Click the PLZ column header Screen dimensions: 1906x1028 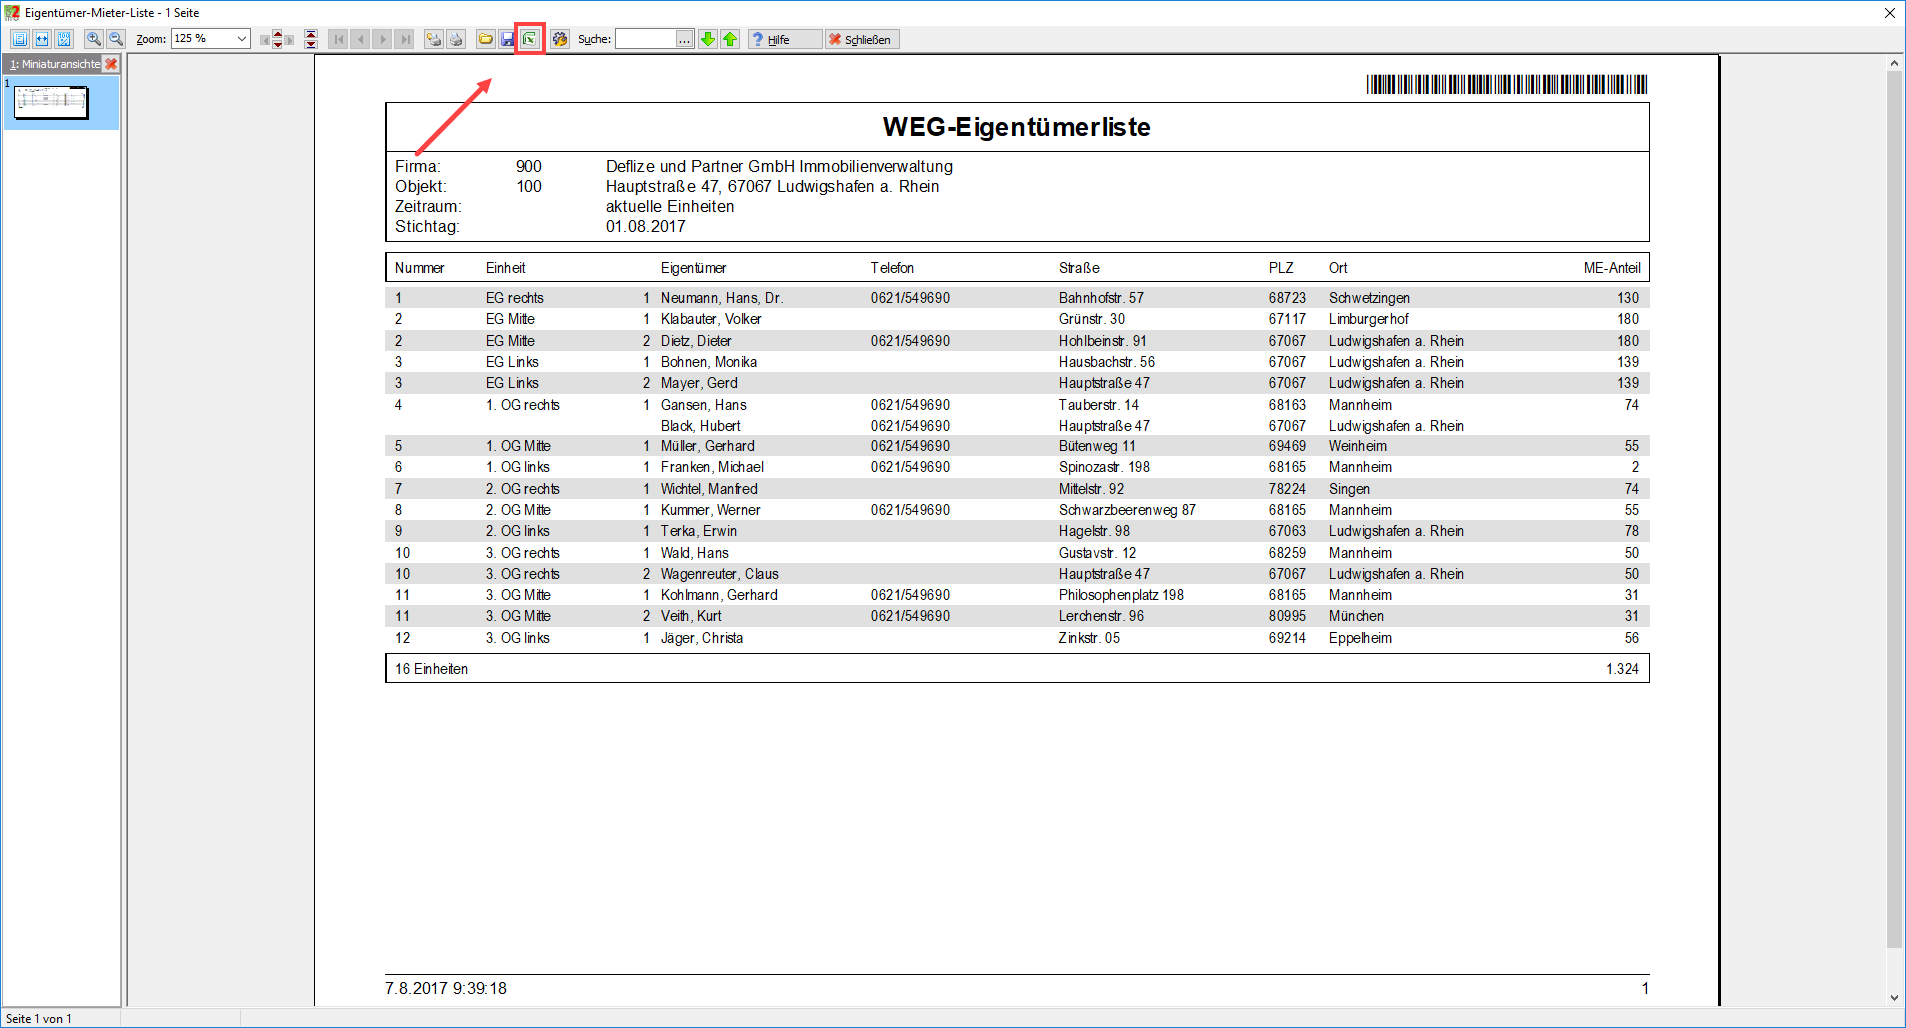(1281, 268)
